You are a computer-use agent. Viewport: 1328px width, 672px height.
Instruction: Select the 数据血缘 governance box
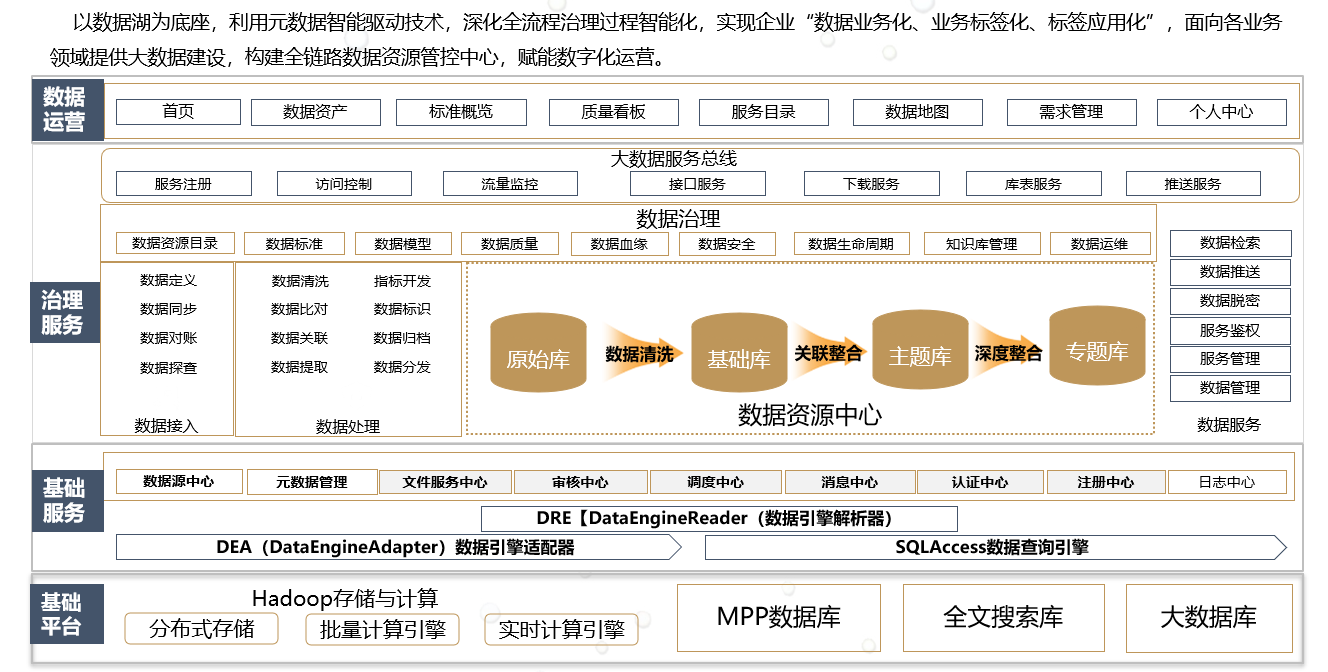[x=619, y=244]
